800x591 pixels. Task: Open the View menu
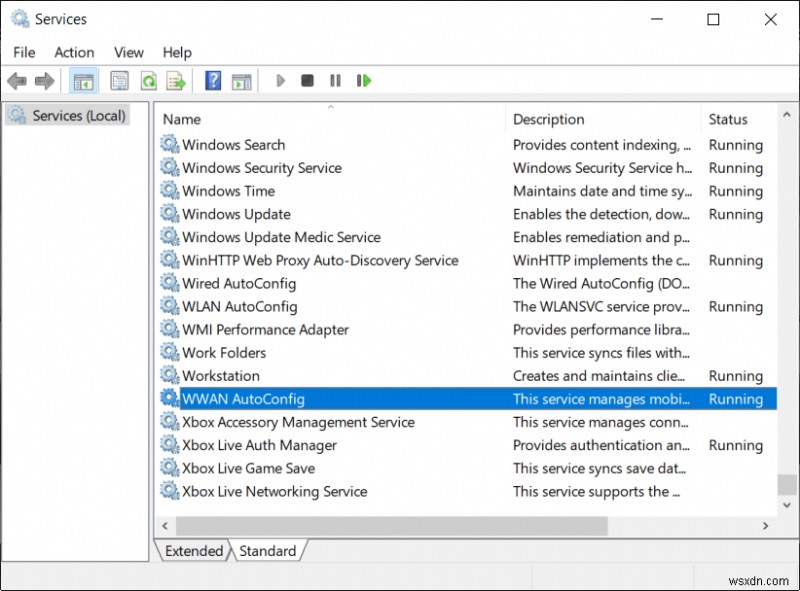[128, 52]
